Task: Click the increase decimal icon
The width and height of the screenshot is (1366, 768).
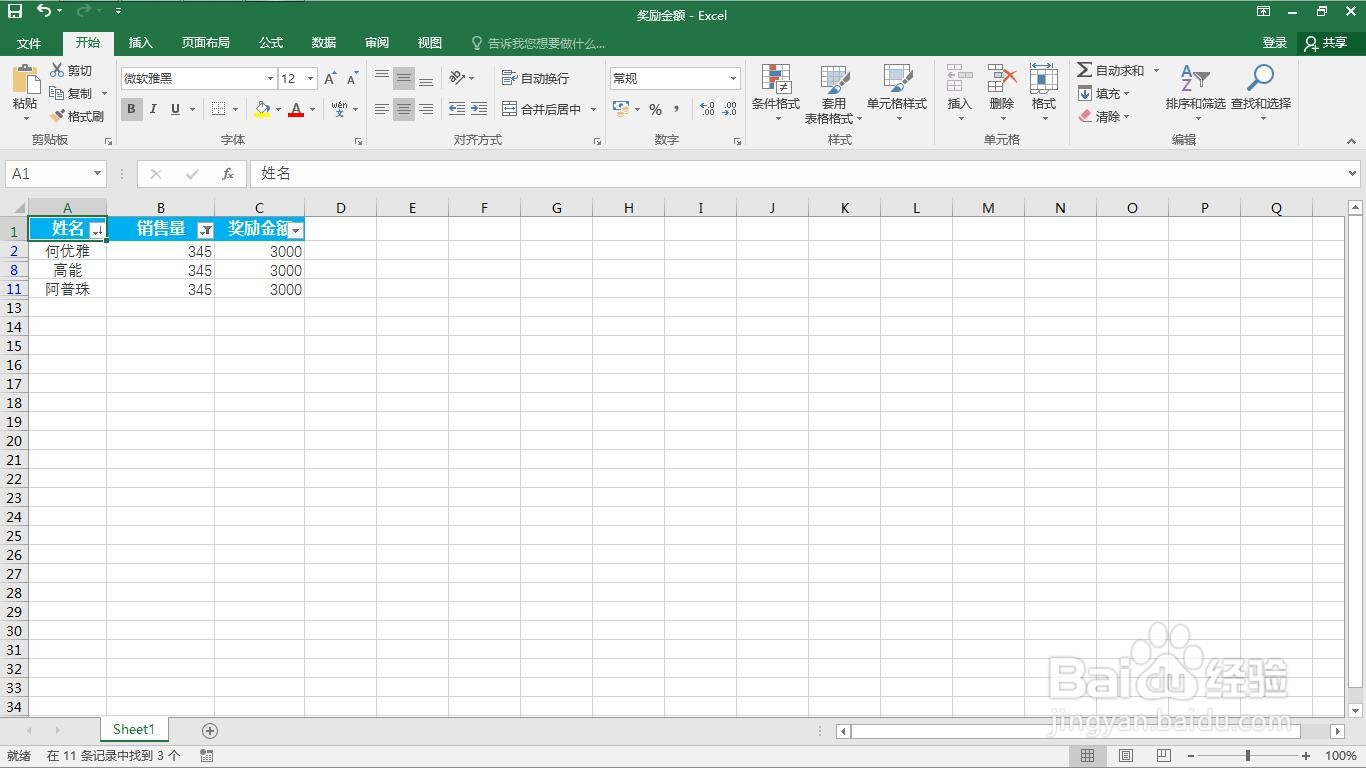Action: 707,109
